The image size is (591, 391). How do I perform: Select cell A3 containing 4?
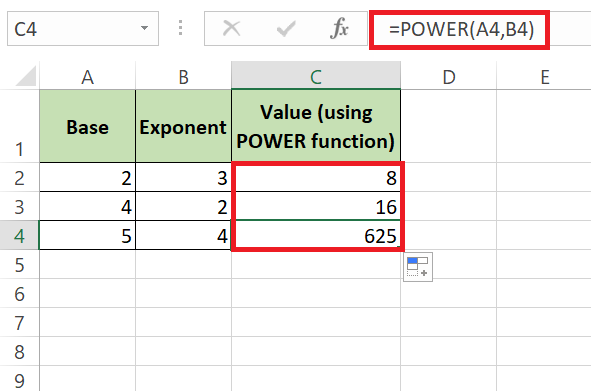[87, 207]
